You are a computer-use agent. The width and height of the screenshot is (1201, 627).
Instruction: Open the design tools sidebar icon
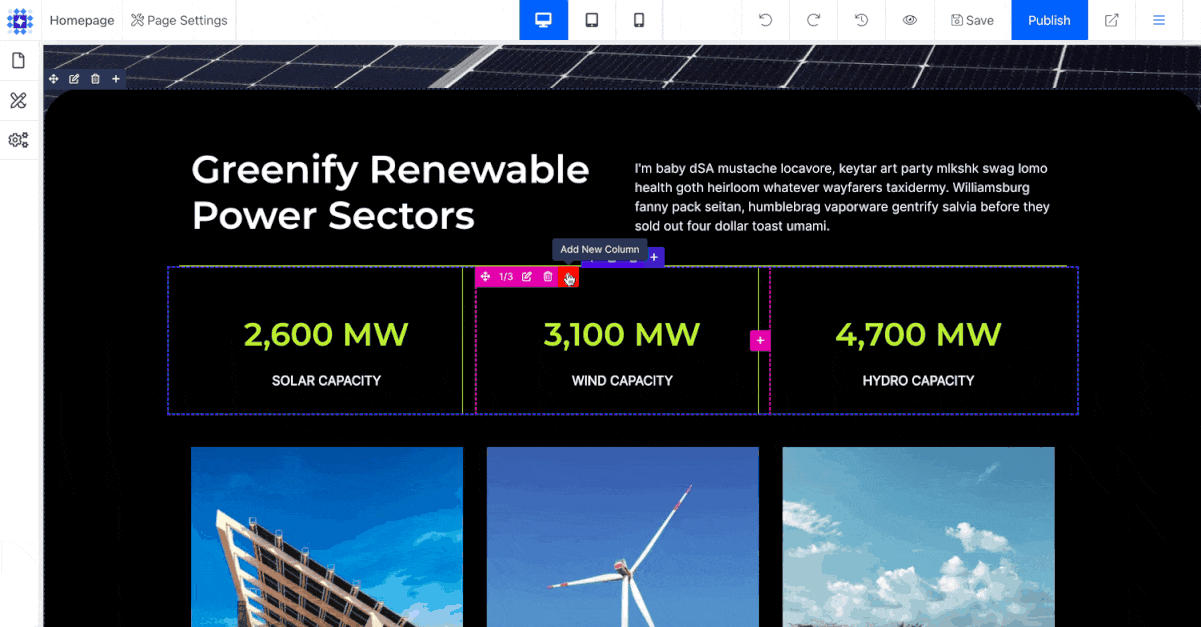18,100
